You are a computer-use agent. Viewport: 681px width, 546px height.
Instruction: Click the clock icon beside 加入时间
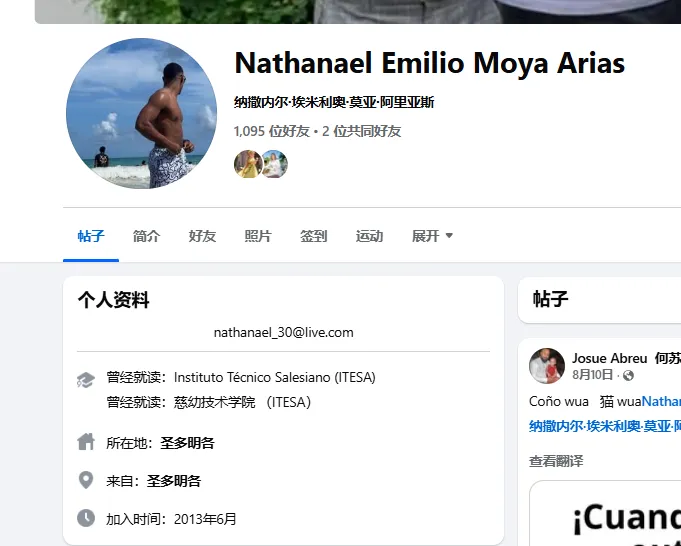point(86,518)
